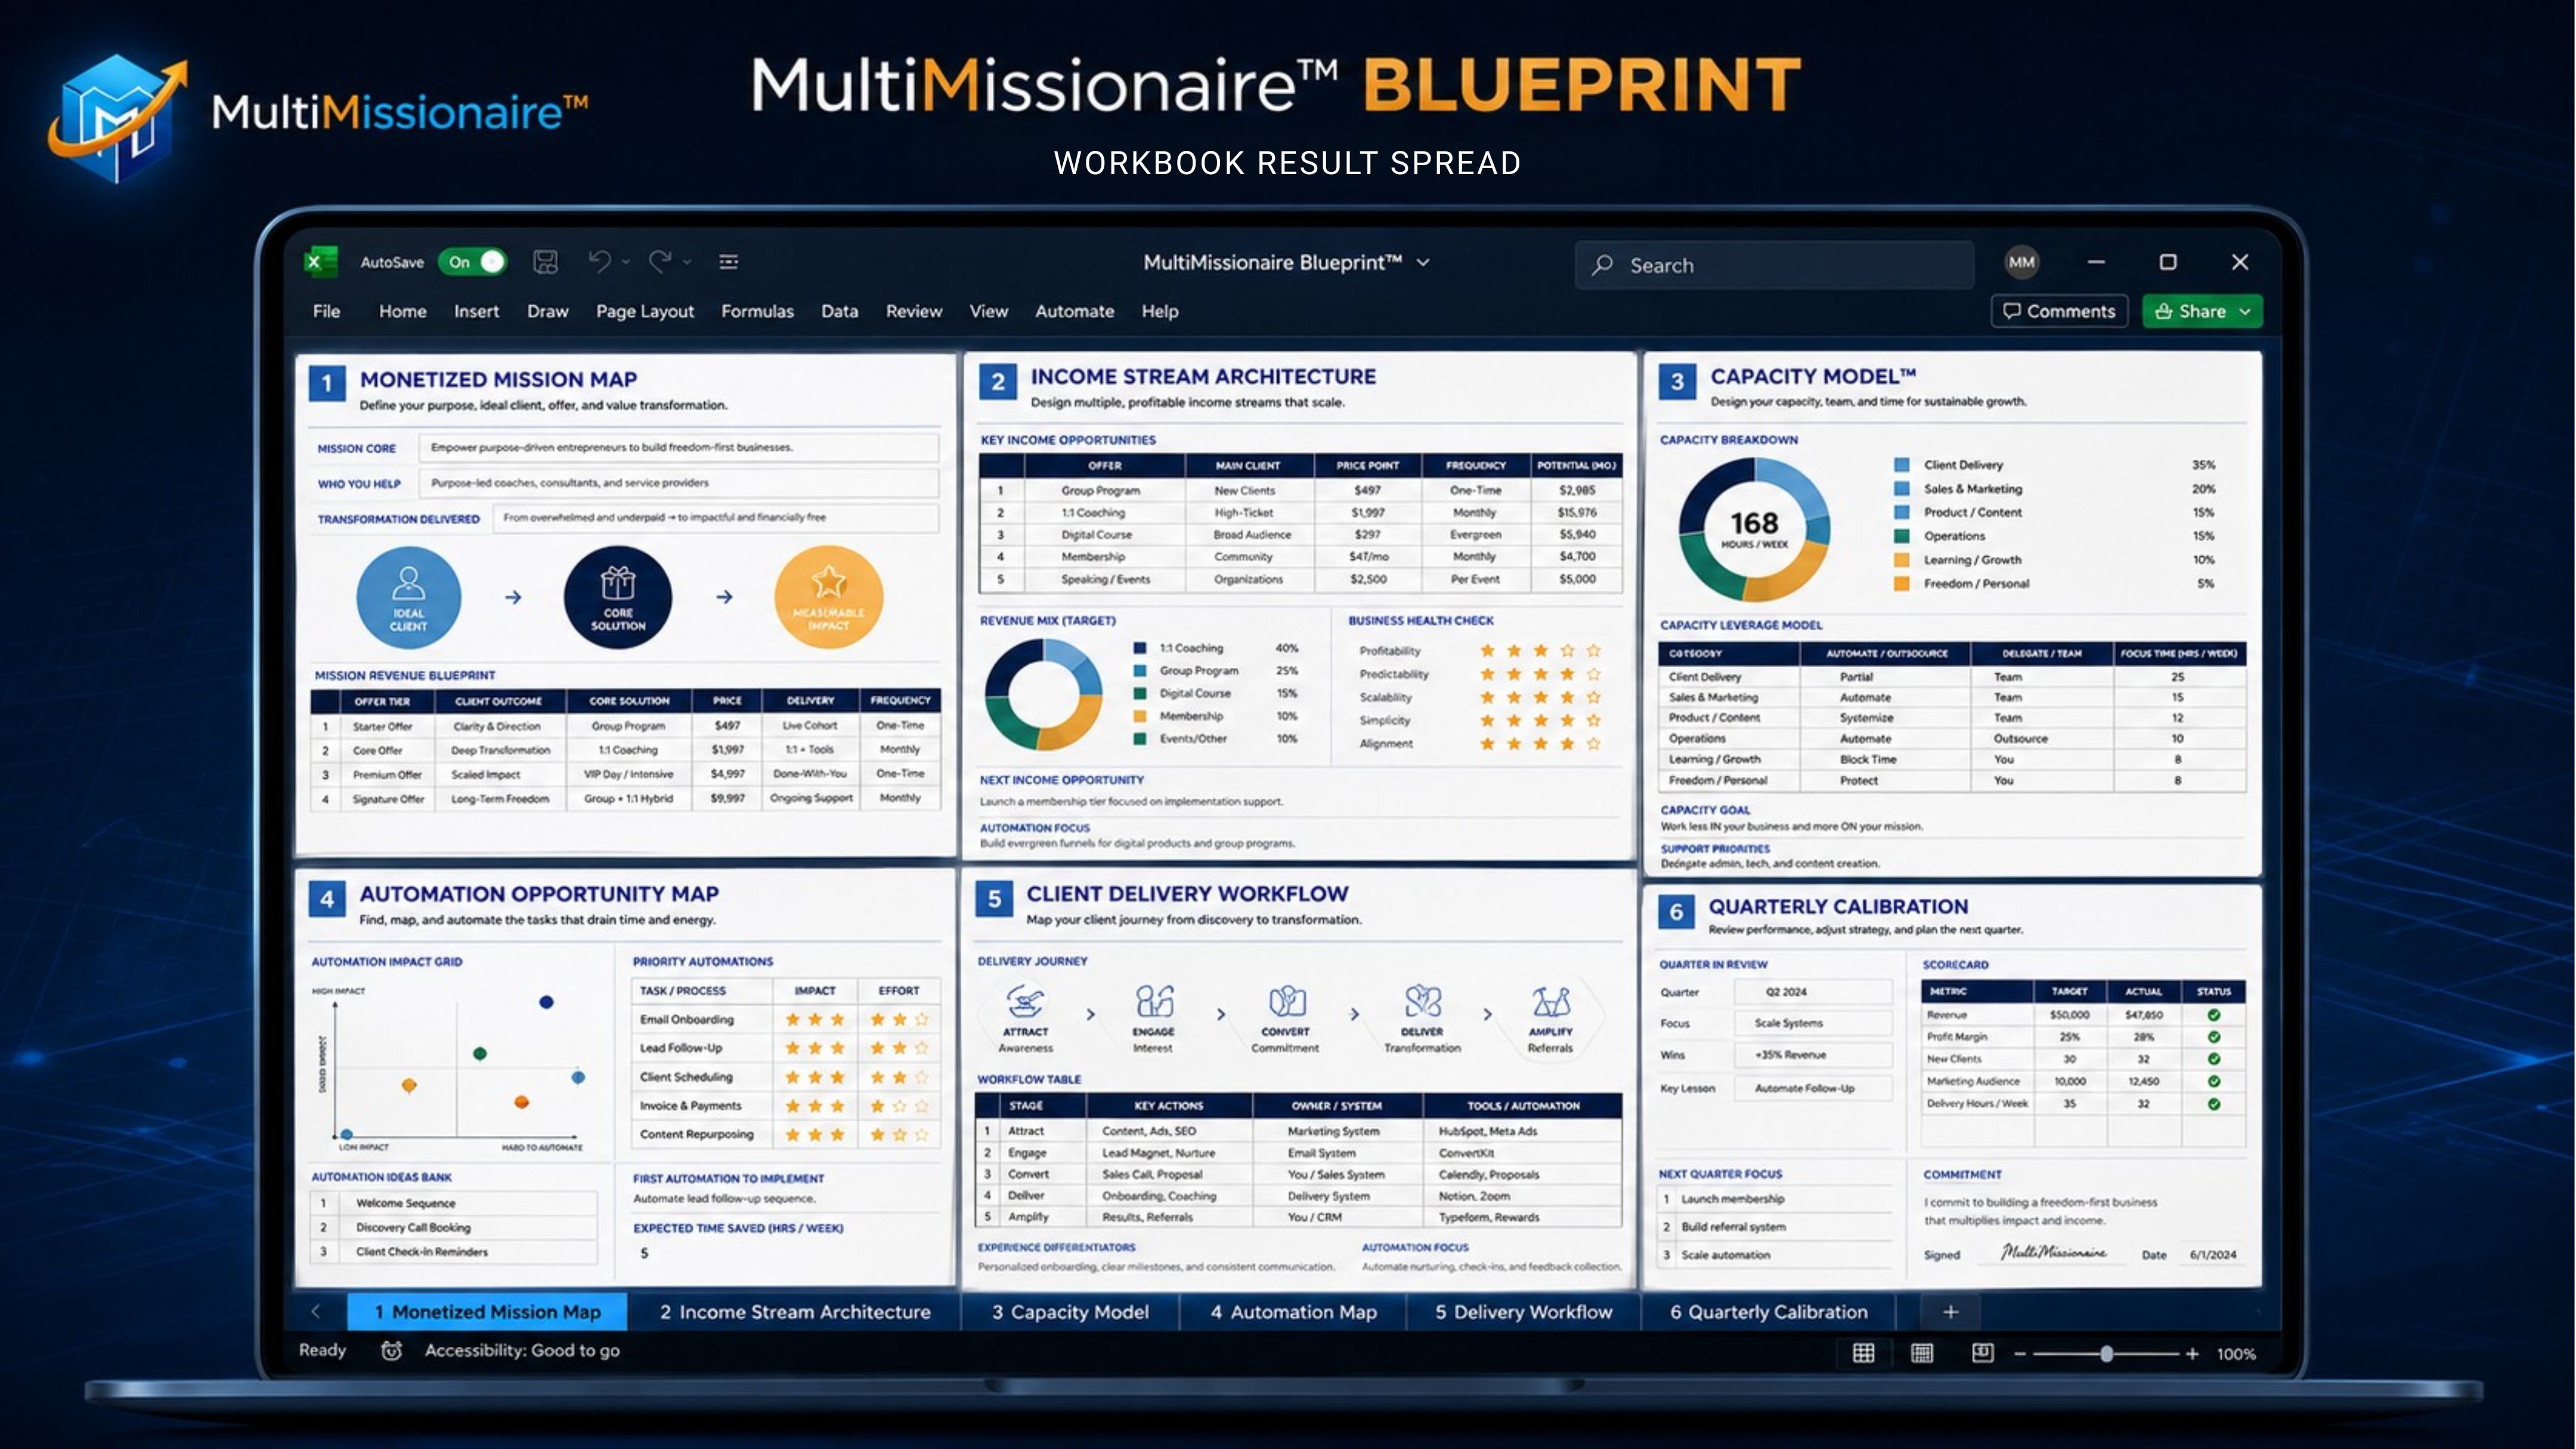
Task: Click the zoom in plus button
Action: tap(2192, 1354)
